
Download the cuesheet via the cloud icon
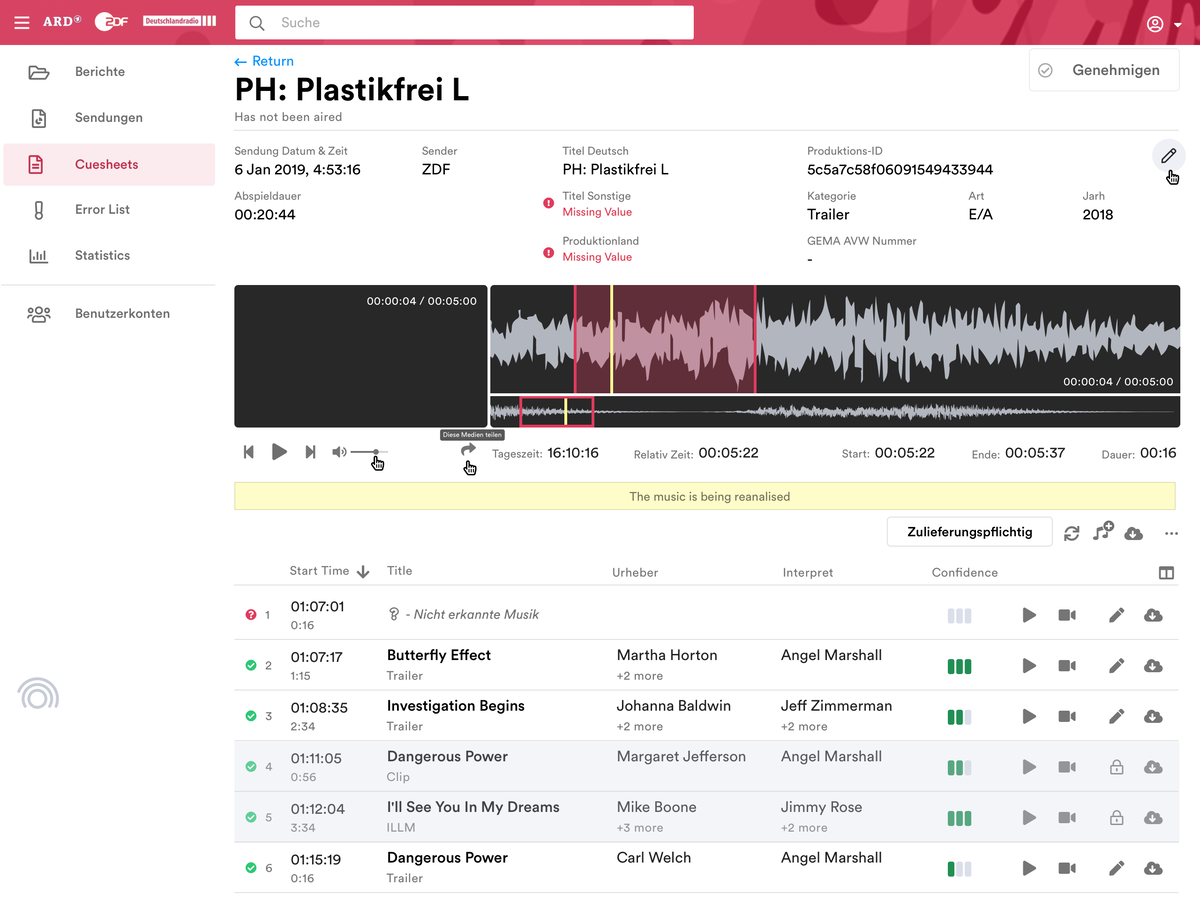click(x=1133, y=532)
